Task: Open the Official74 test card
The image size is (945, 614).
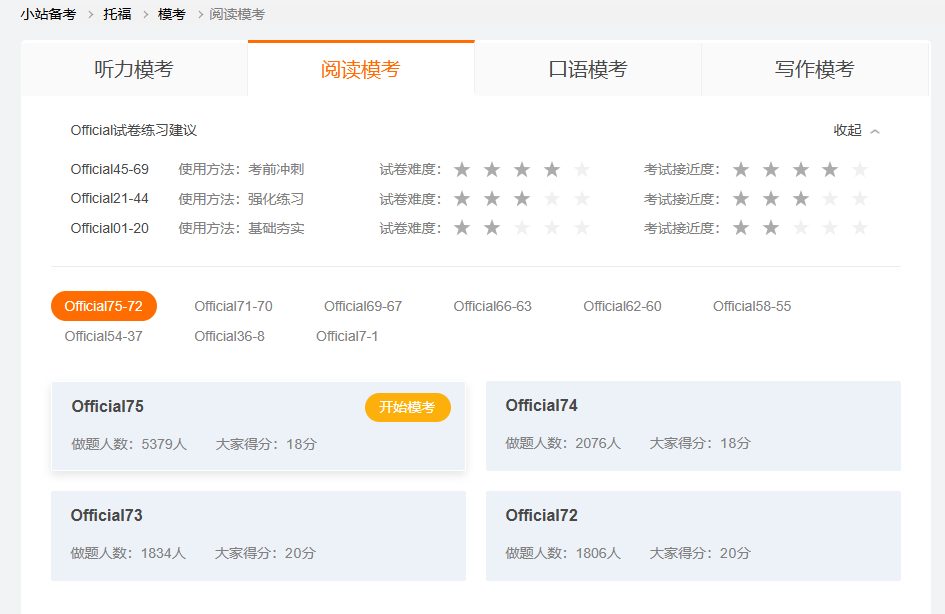Action: point(693,425)
